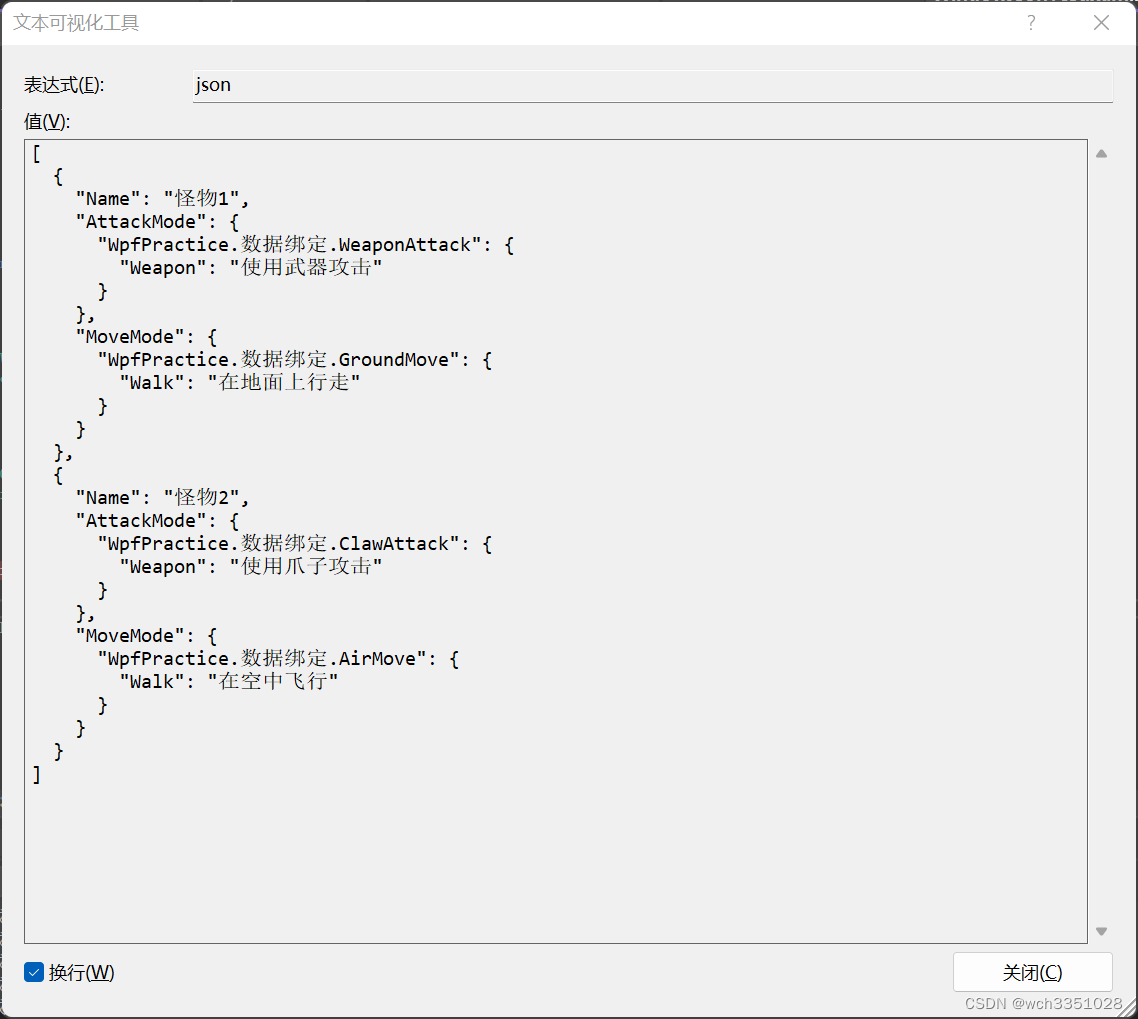Click the dialog title bar text 文本可视化工具
The width and height of the screenshot is (1138, 1019).
75,22
